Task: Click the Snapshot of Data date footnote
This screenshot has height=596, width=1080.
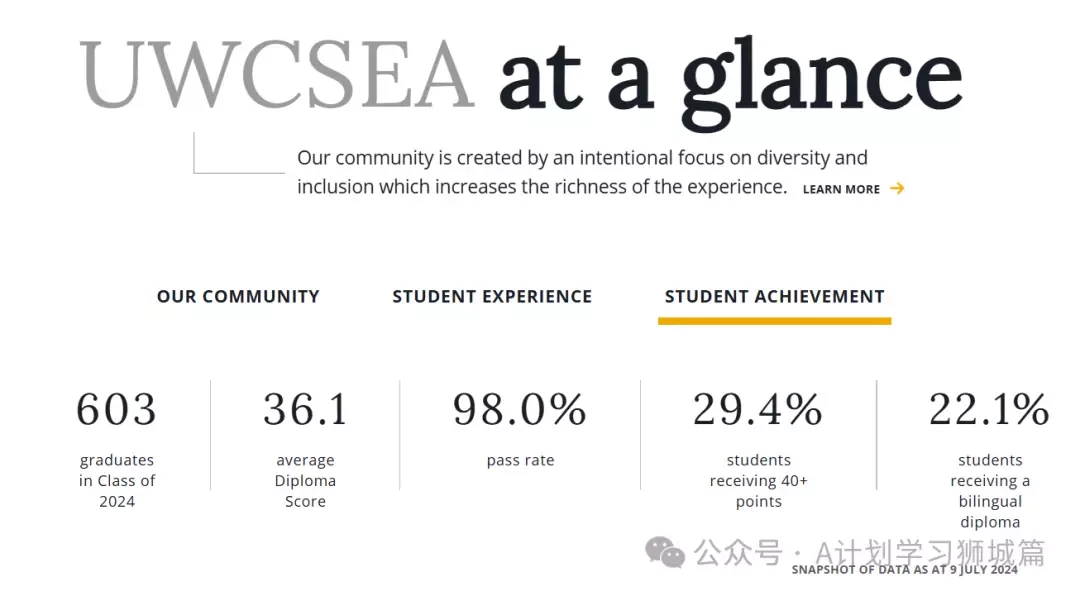Action: point(904,570)
